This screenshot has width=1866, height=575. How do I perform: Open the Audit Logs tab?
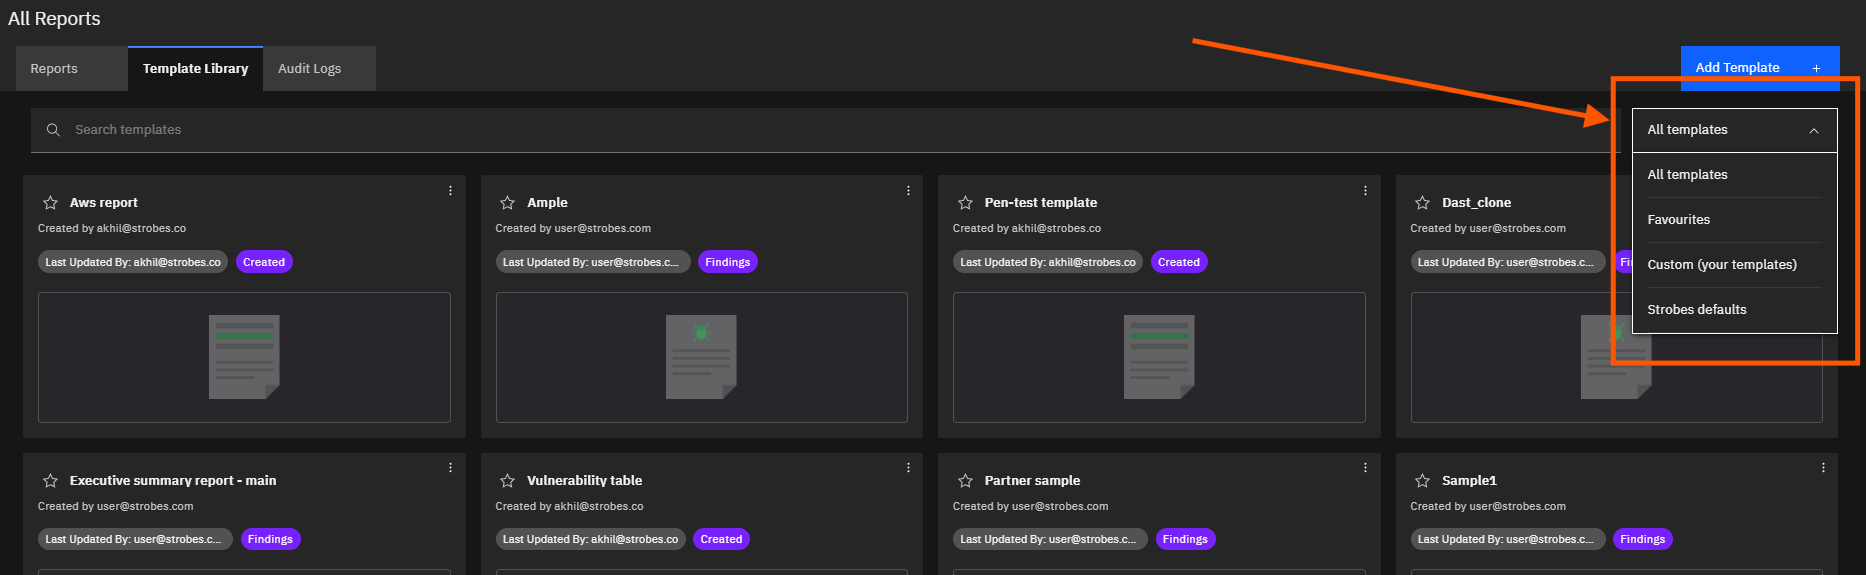[x=319, y=69]
